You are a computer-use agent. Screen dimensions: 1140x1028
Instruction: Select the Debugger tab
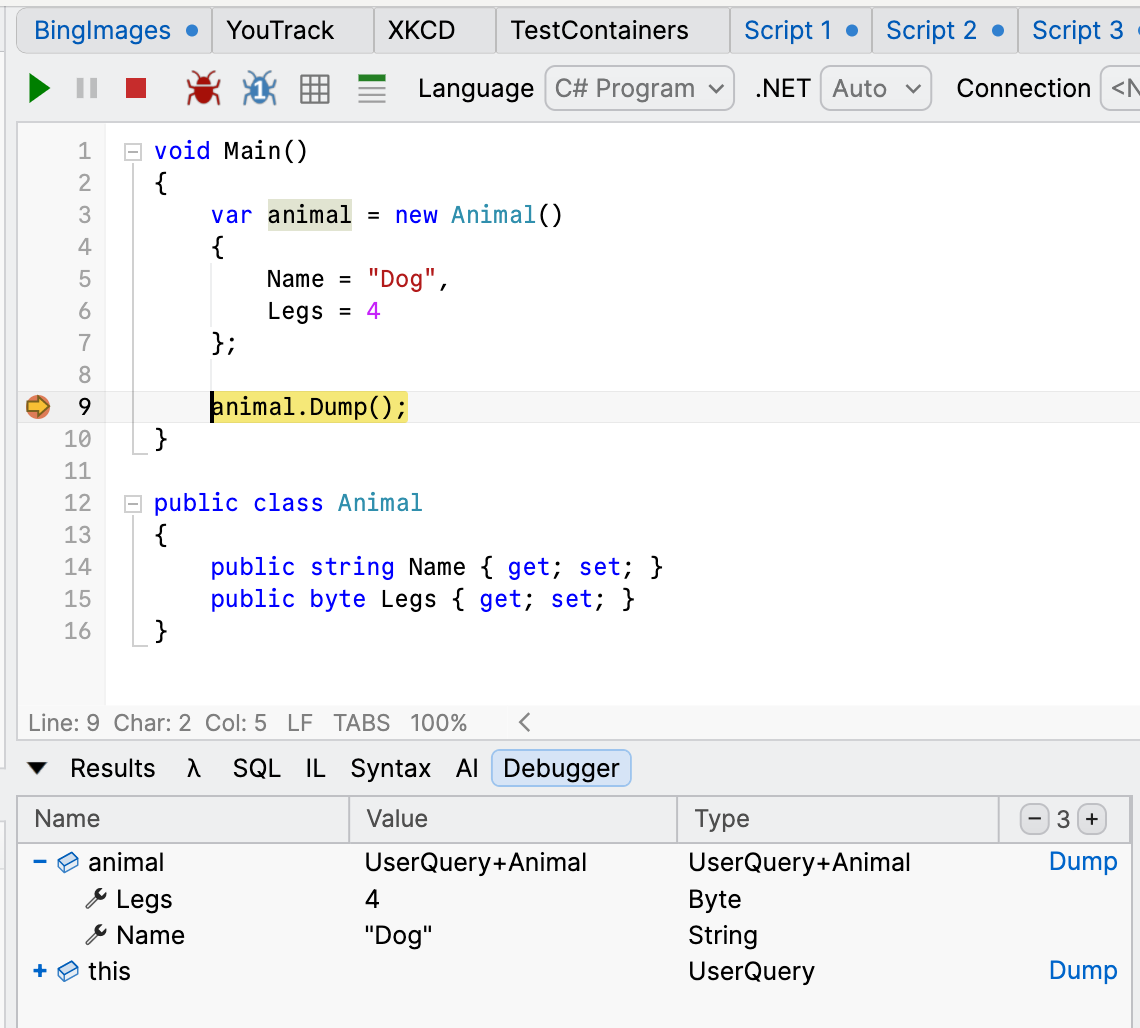point(561,768)
